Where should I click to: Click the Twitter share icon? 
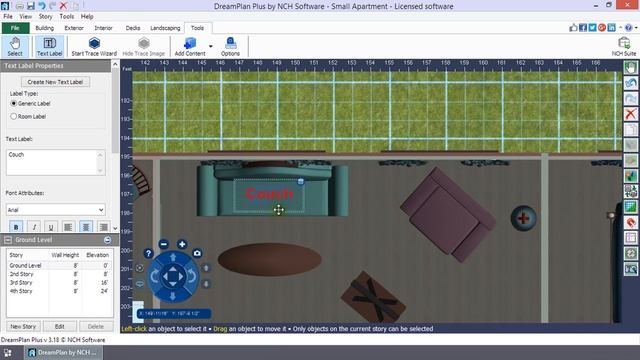(592, 28)
